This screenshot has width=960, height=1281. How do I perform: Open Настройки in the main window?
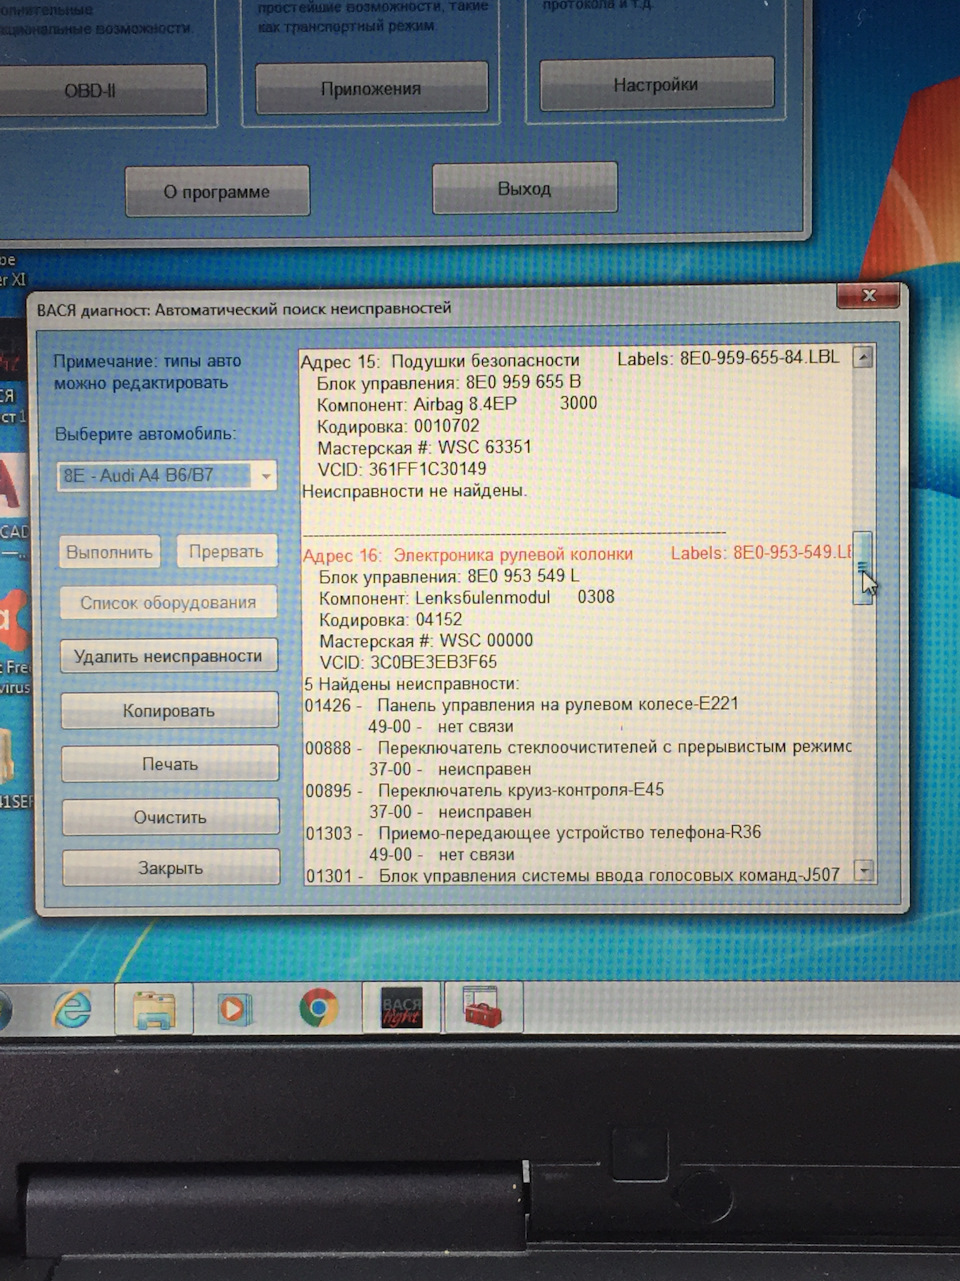point(656,85)
